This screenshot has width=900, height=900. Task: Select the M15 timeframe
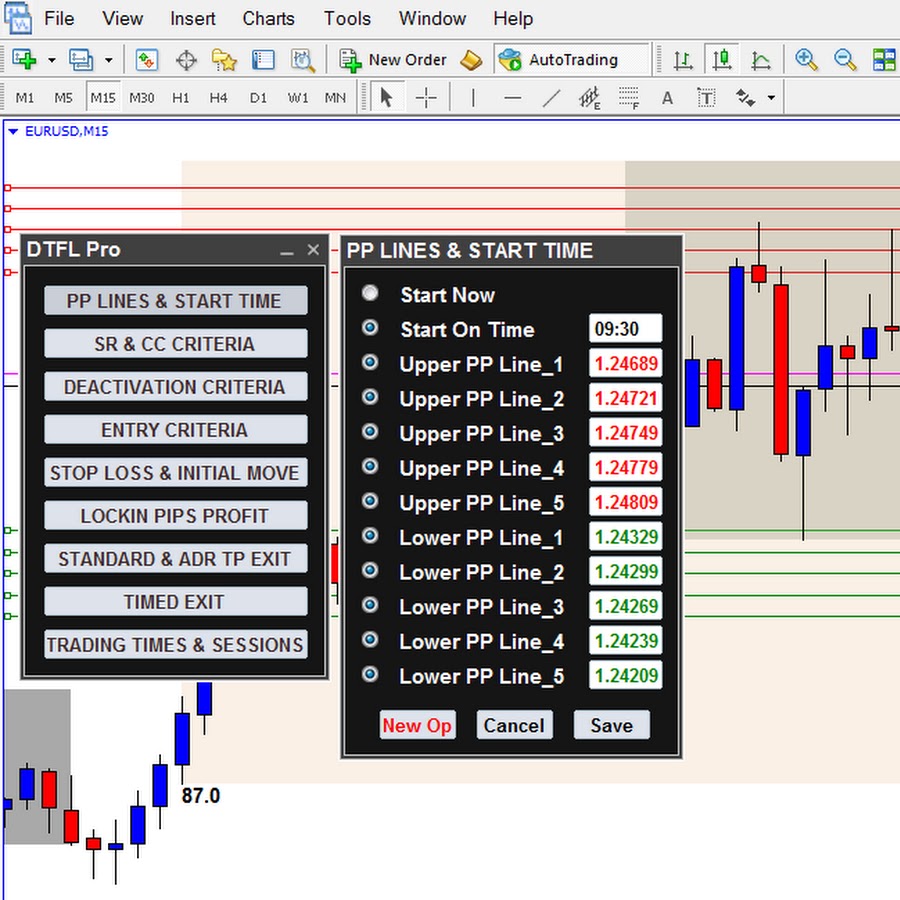pos(103,98)
